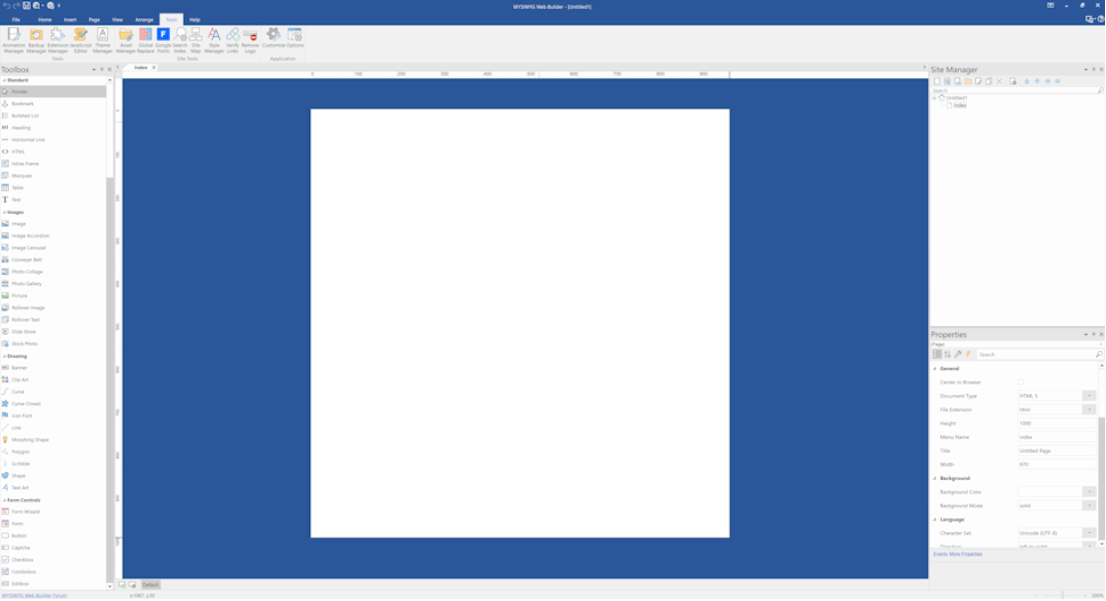The height and width of the screenshot is (601, 1106).
Task: Click the Events link in Properties
Action: point(940,554)
